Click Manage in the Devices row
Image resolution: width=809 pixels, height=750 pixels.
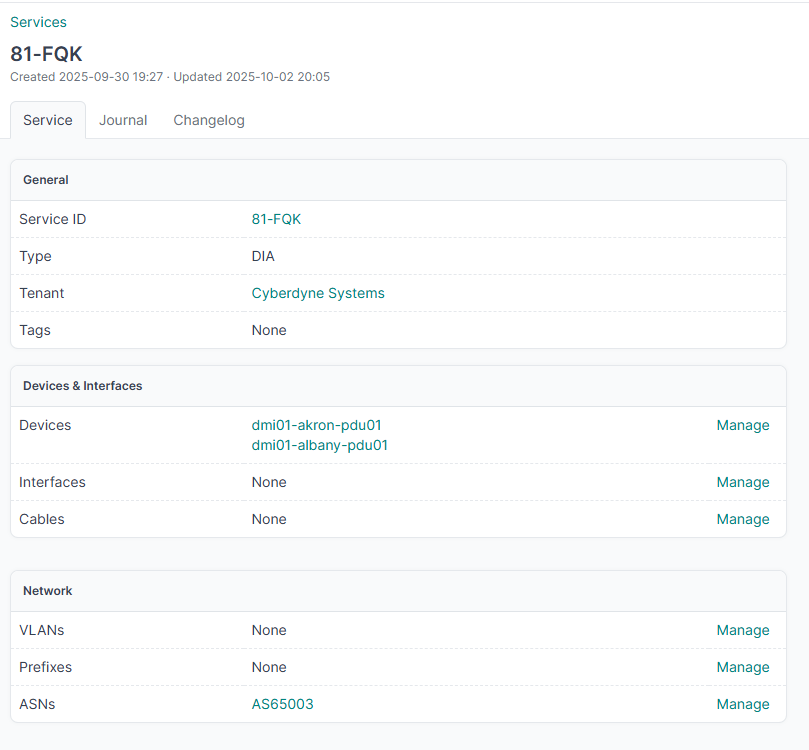click(742, 425)
